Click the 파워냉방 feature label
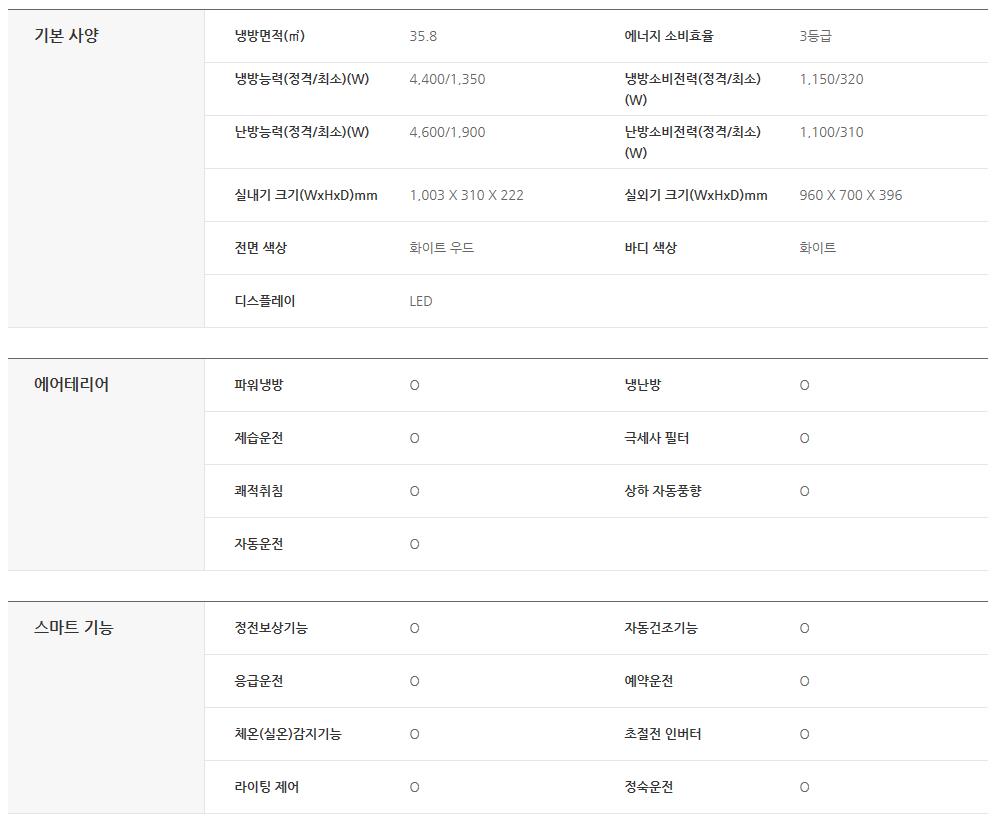 259,385
